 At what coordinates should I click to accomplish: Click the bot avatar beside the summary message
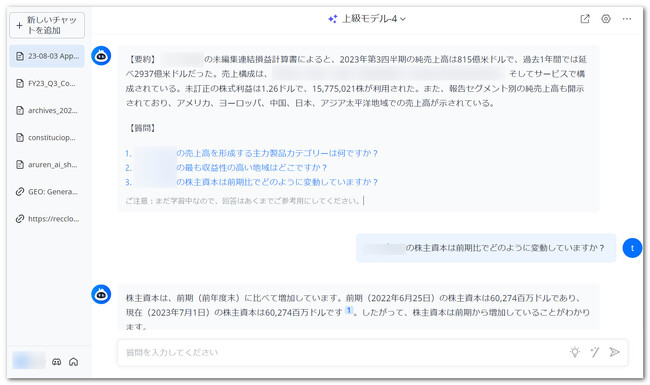click(x=101, y=56)
